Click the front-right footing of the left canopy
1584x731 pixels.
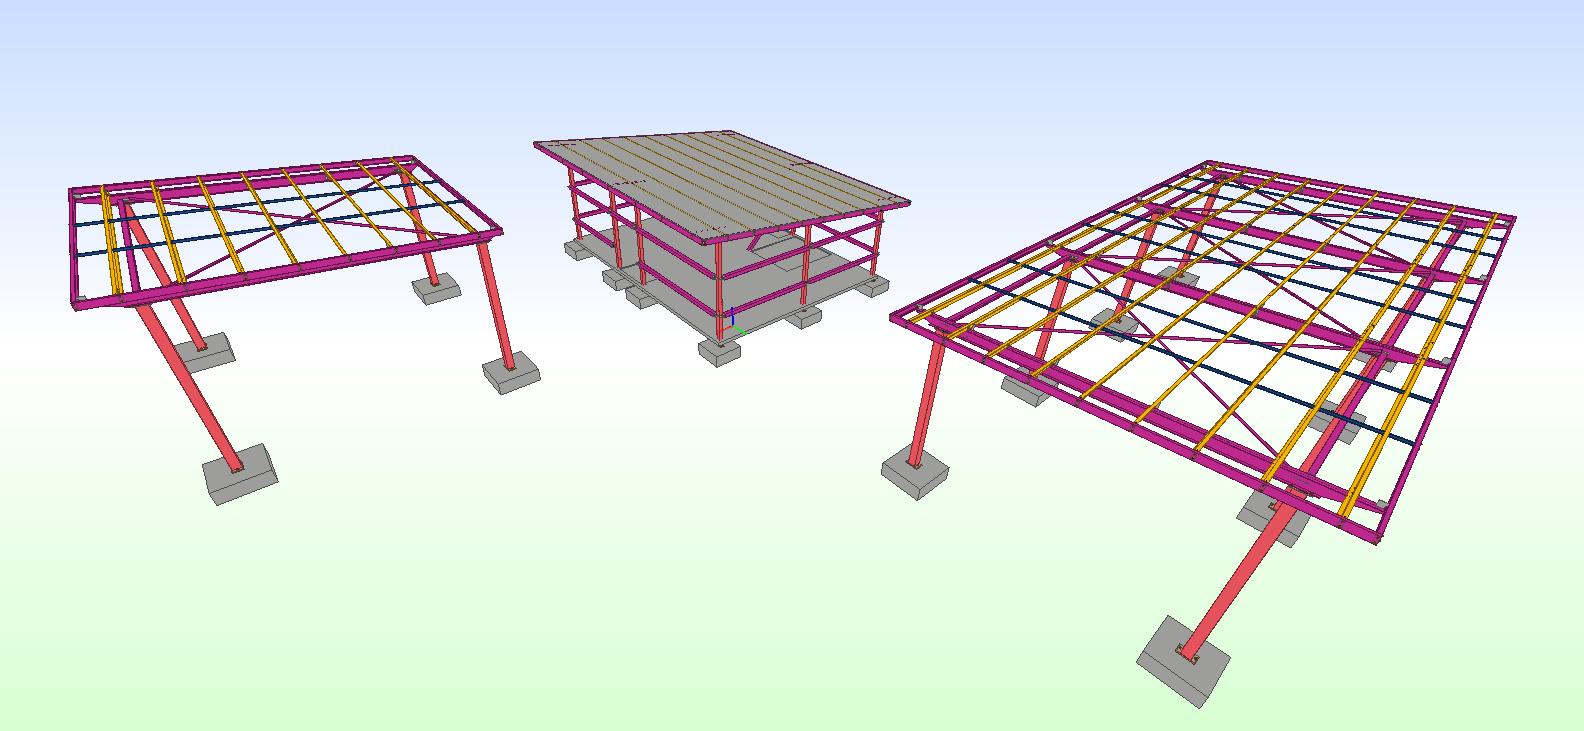click(x=512, y=375)
